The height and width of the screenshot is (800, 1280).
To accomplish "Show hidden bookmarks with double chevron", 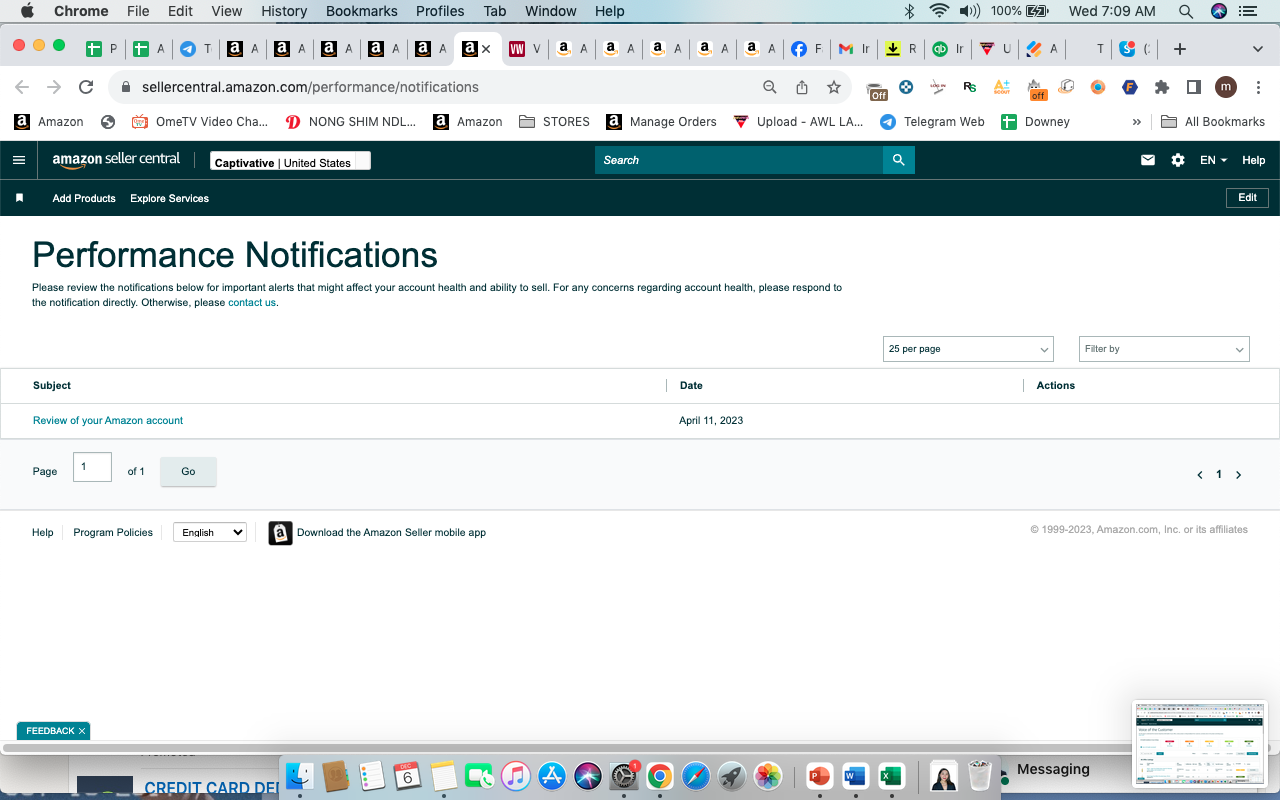I will [x=1137, y=122].
